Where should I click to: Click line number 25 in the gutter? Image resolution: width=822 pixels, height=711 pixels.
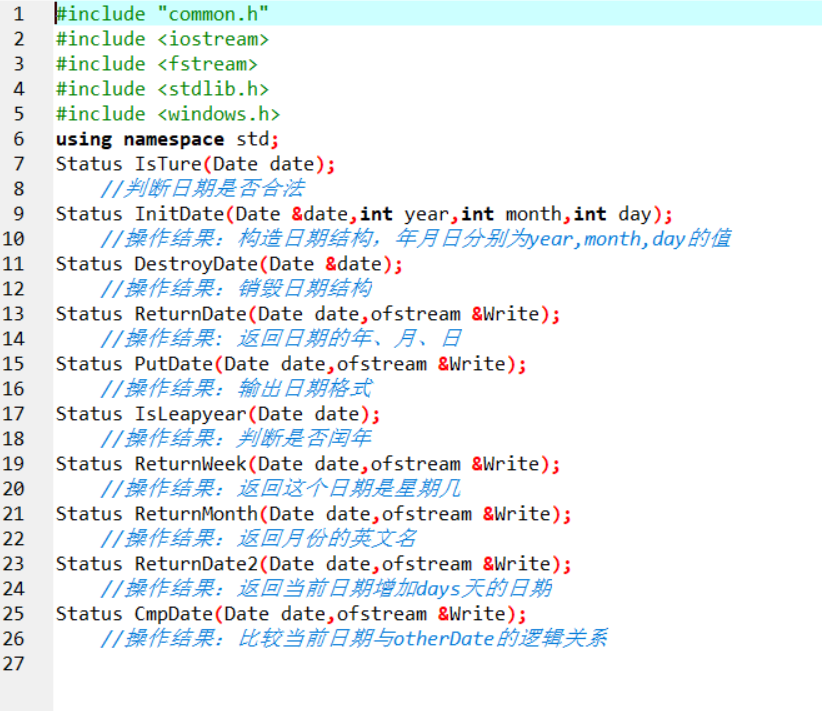coord(13,614)
